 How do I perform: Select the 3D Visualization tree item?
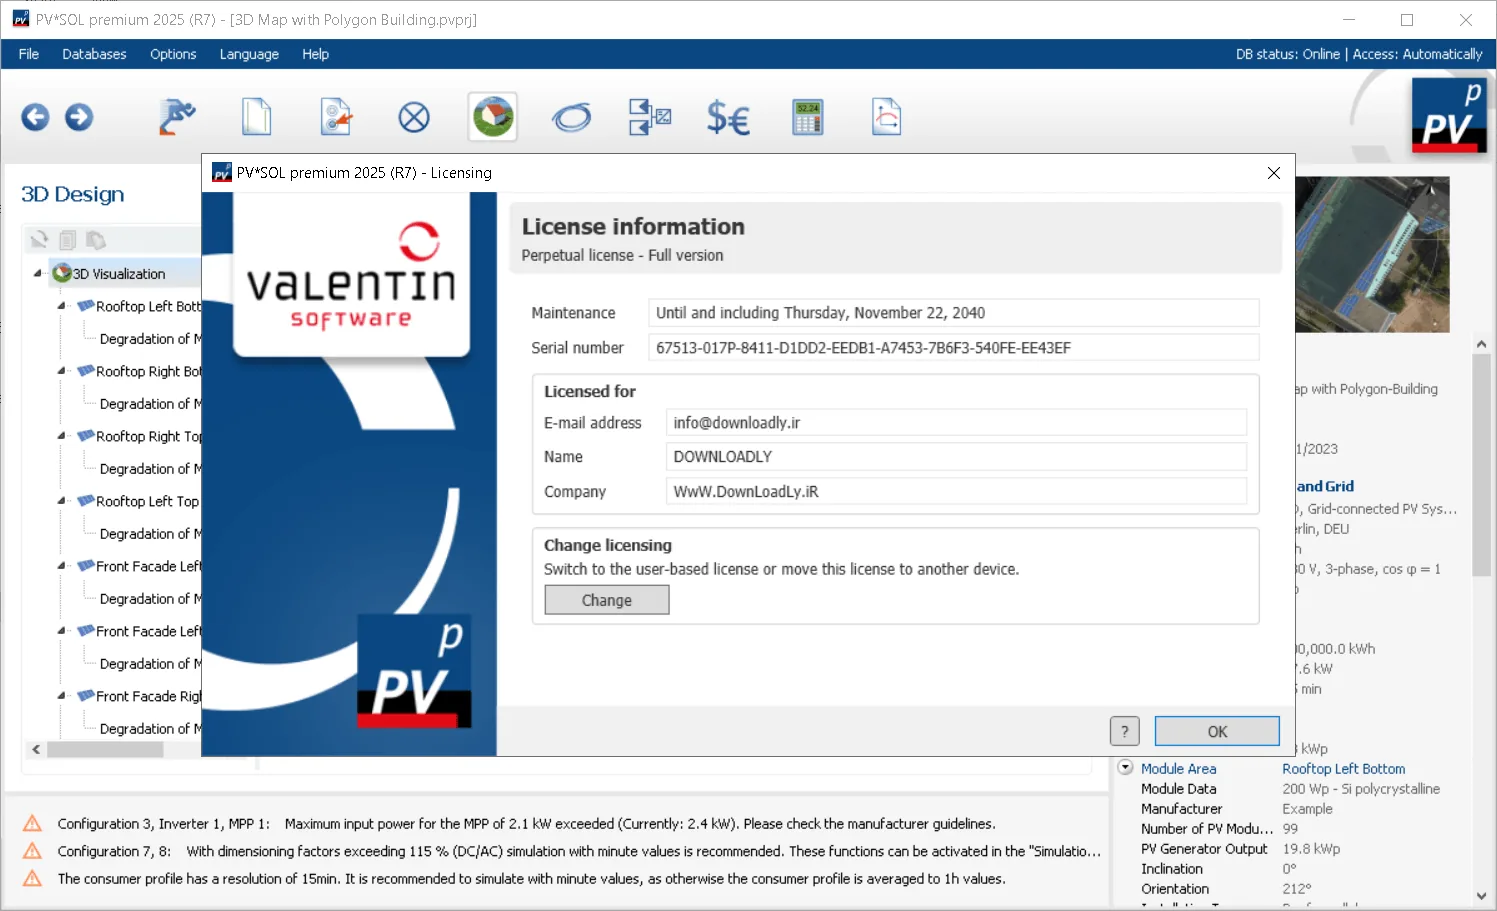coord(119,274)
